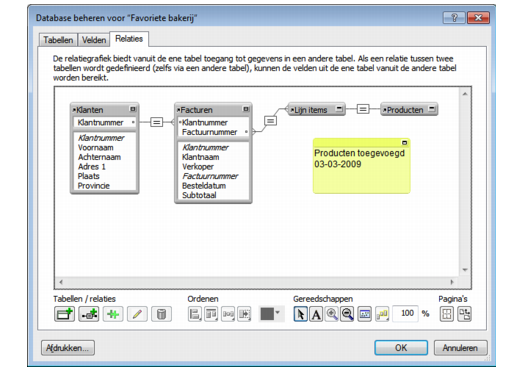Click the Achternaam field in Klanten

point(99,157)
